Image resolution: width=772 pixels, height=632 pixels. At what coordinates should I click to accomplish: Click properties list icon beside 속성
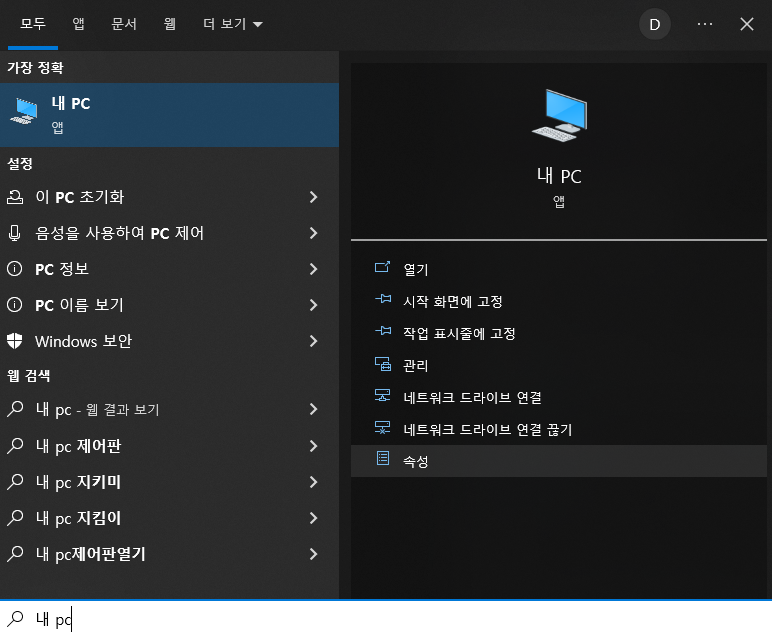click(383, 458)
